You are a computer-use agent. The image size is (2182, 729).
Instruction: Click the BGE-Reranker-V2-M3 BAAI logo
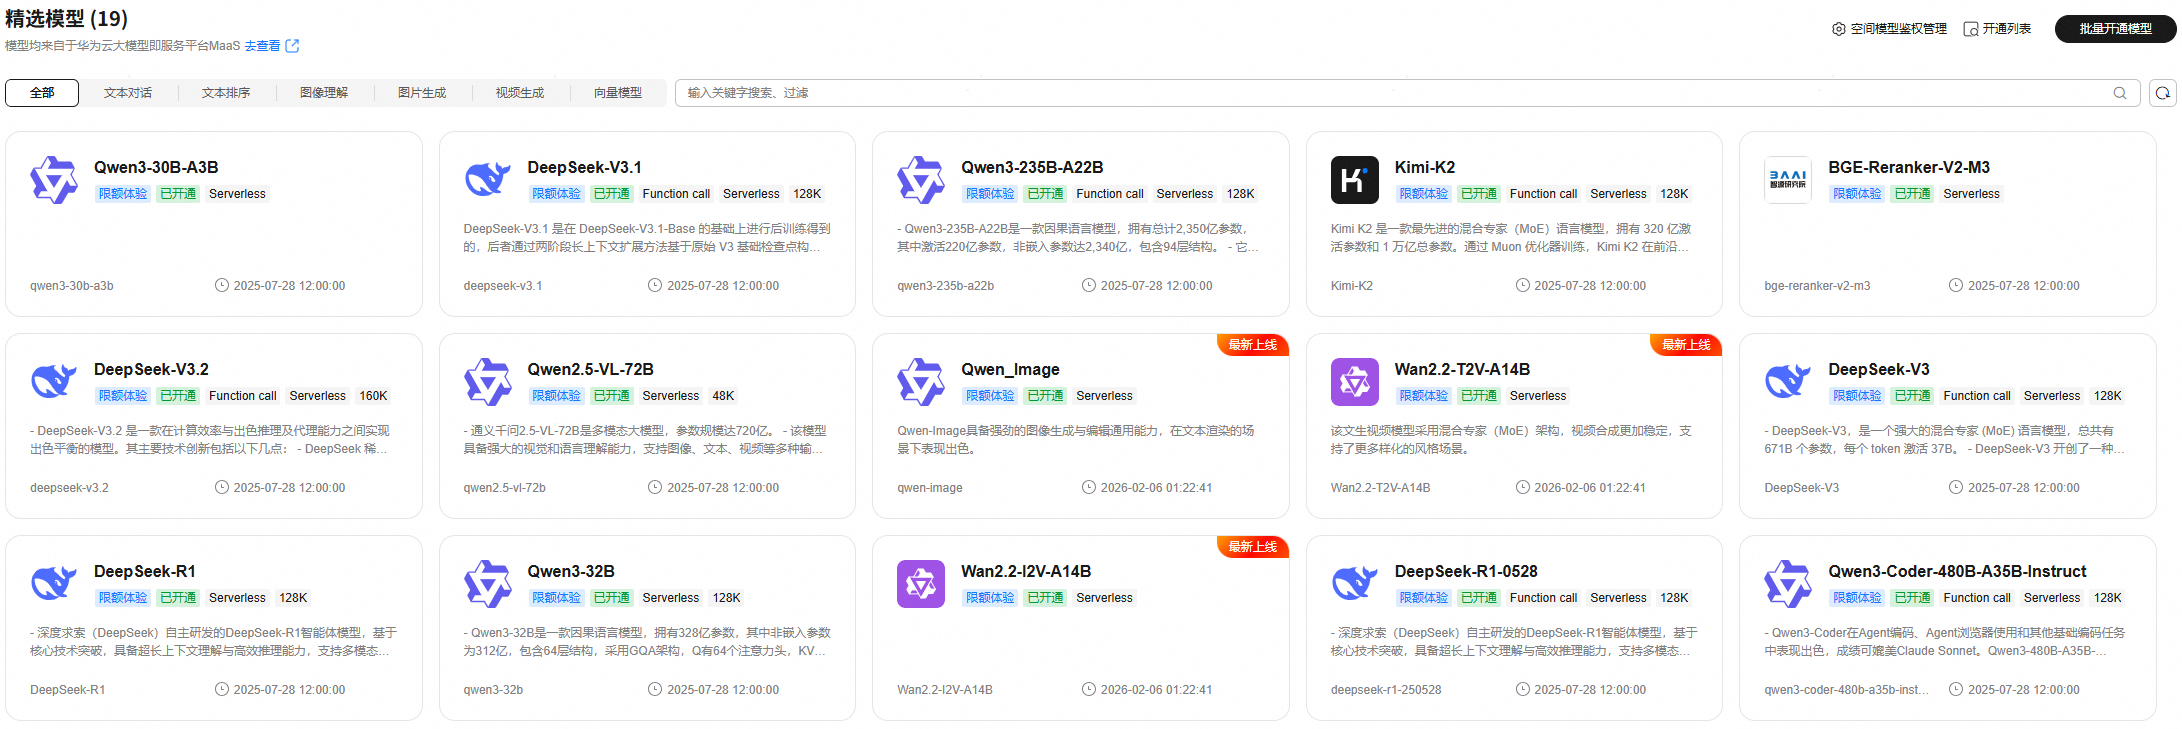click(x=1787, y=180)
